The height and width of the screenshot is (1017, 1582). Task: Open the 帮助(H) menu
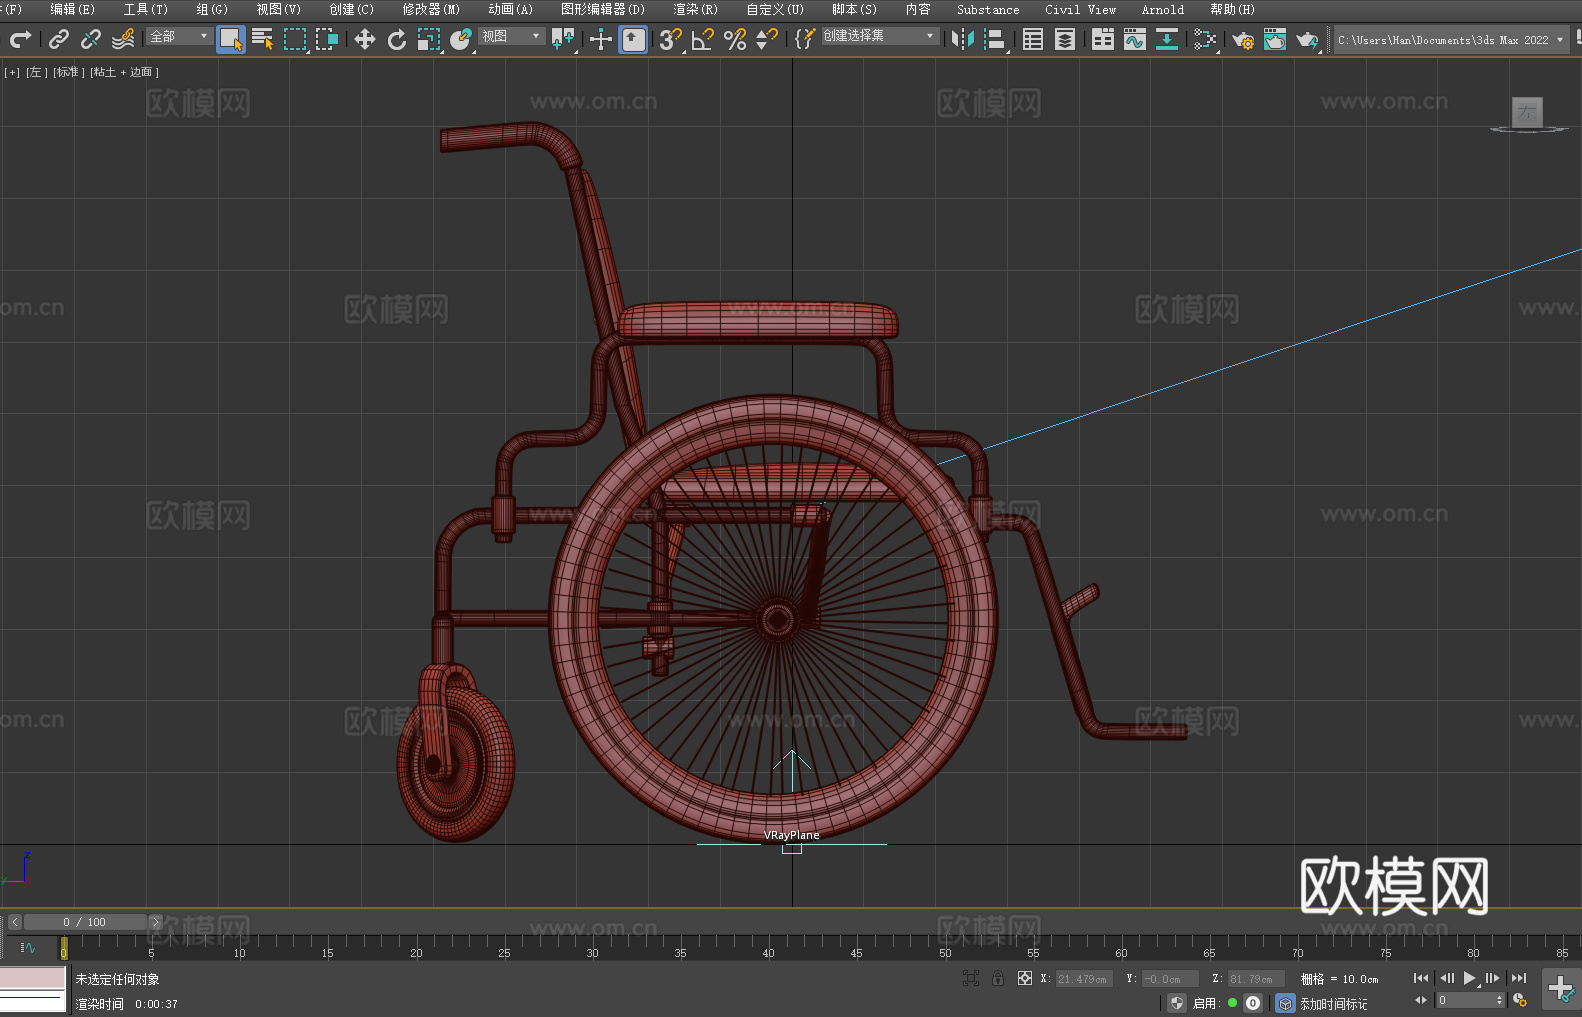tap(1232, 9)
